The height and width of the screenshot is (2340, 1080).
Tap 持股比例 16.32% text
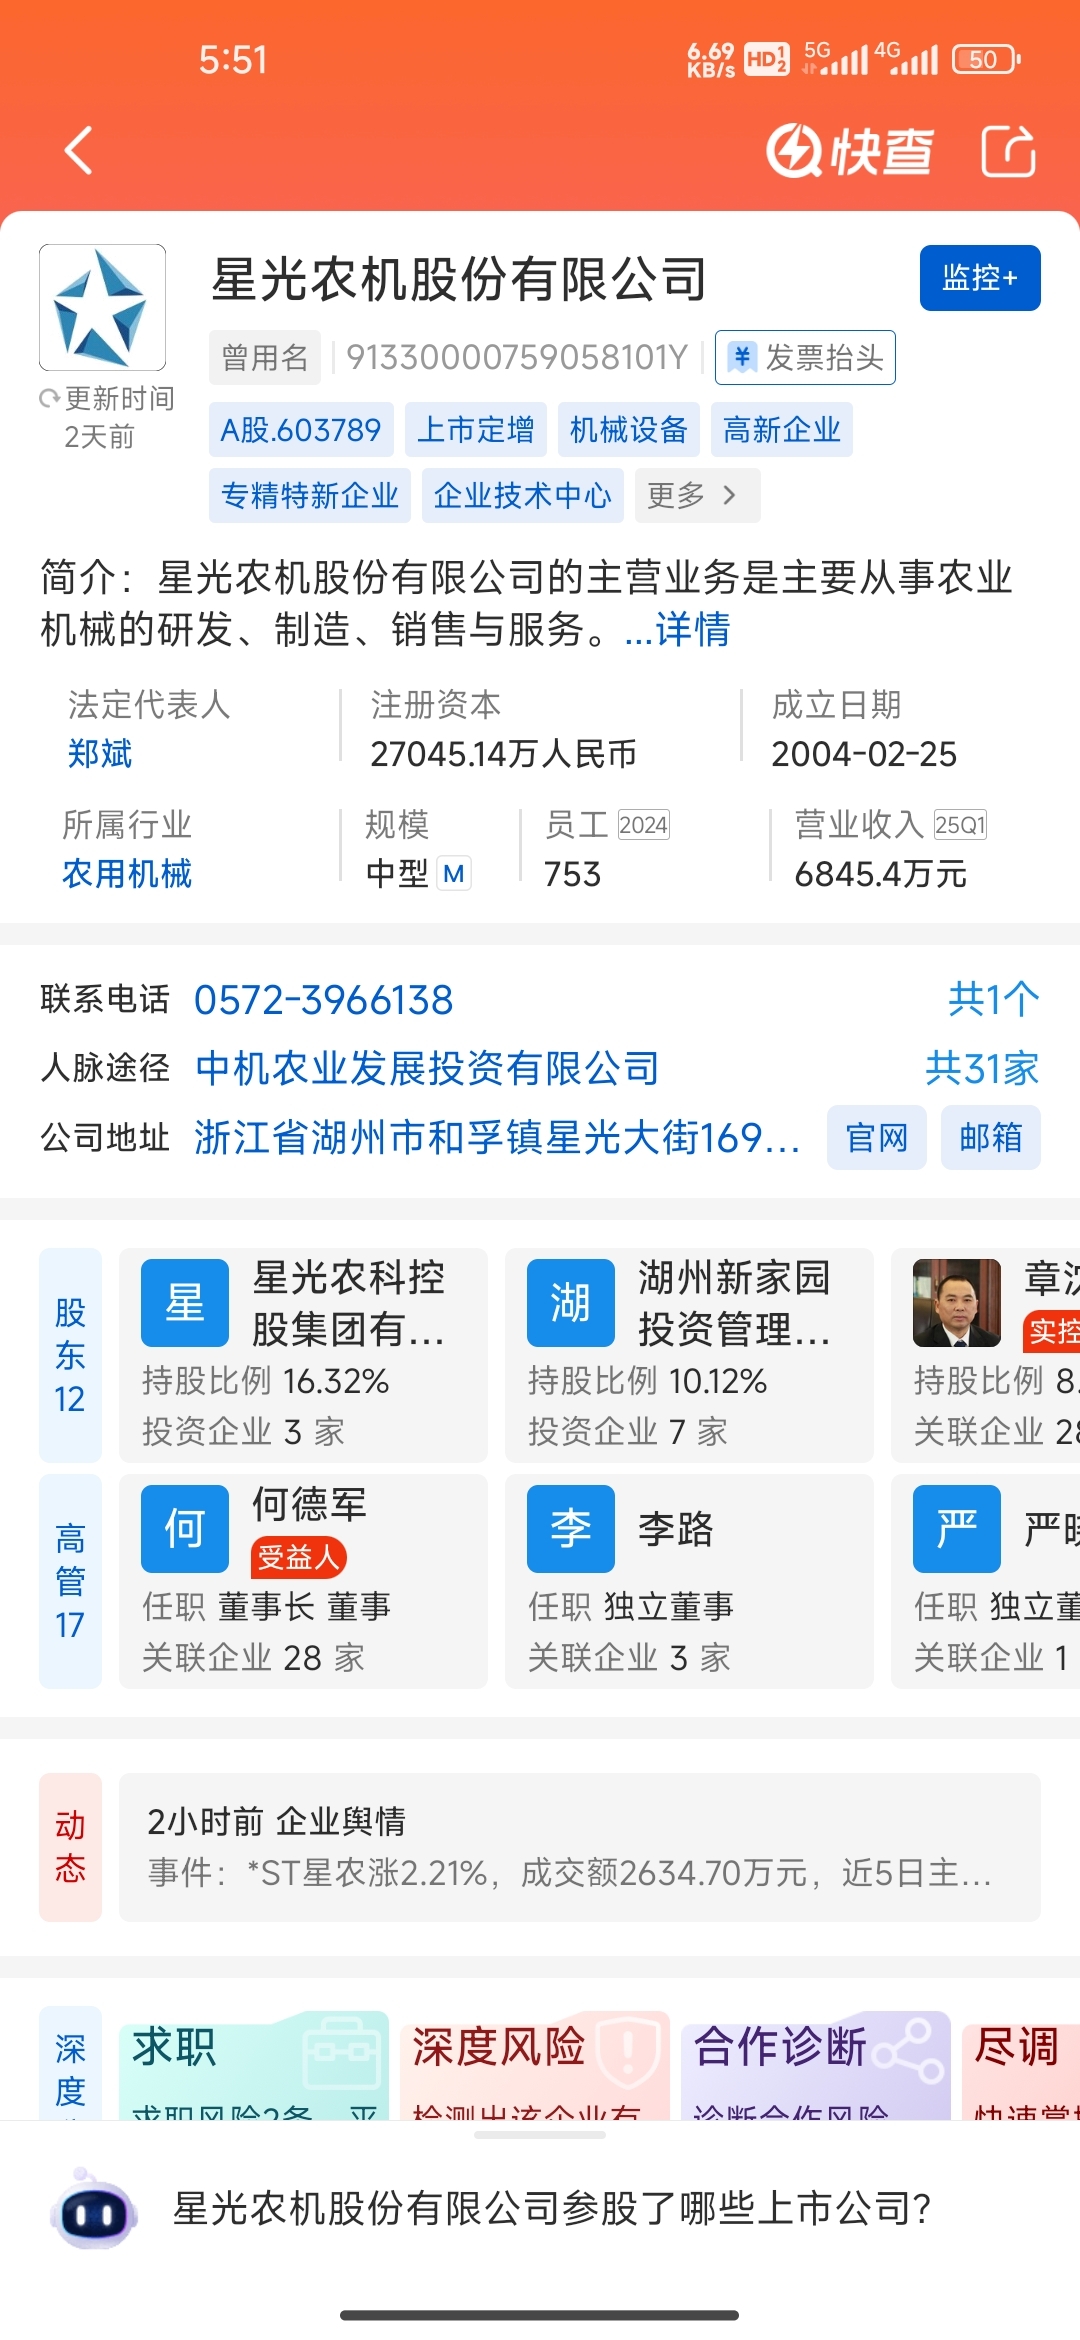(x=265, y=1381)
